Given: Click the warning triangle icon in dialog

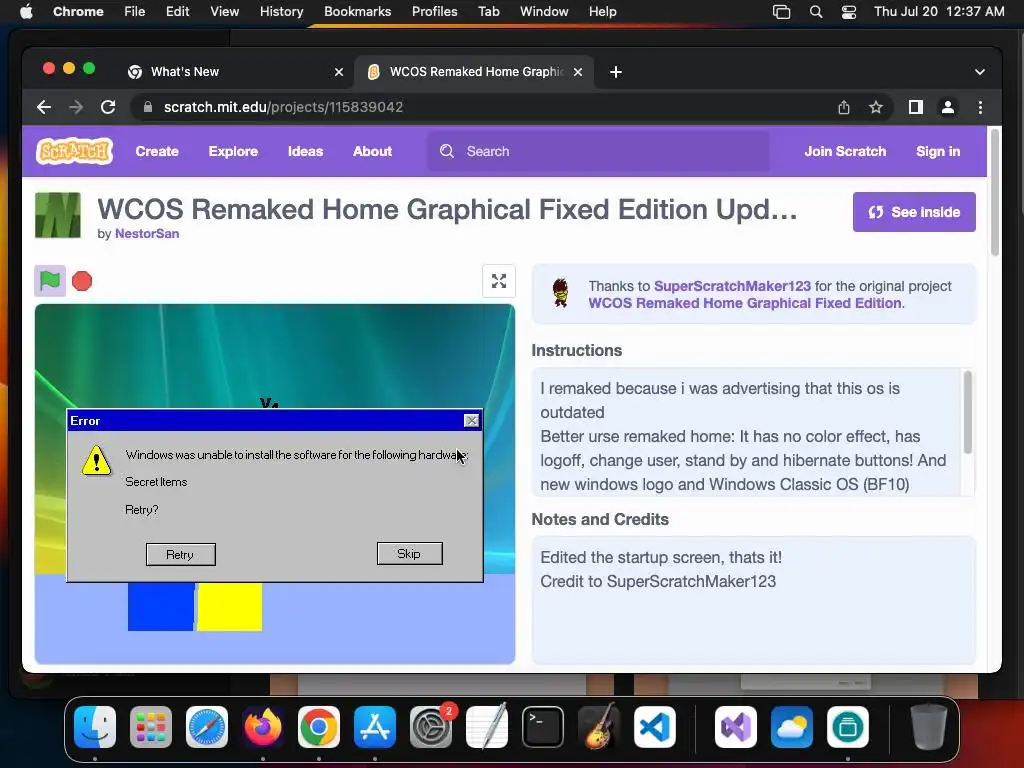Looking at the screenshot, I should pyautogui.click(x=97, y=460).
